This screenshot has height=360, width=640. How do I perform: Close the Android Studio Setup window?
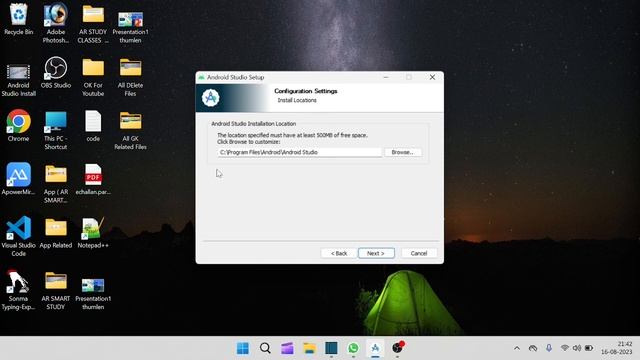432,77
